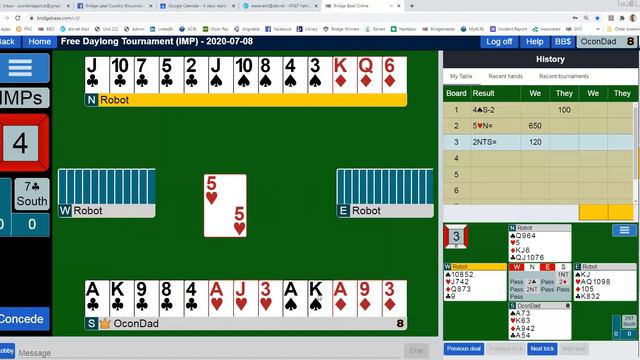This screenshot has width=640, height=360.
Task: Click the Log off button
Action: pyautogui.click(x=499, y=41)
